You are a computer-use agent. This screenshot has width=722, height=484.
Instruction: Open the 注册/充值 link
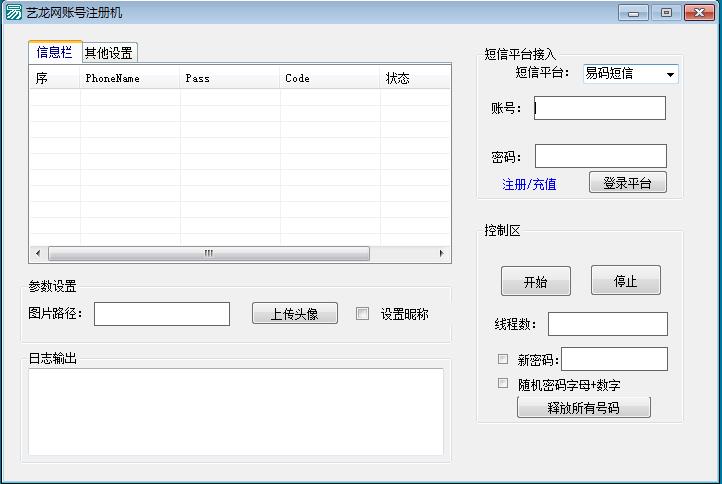(529, 184)
